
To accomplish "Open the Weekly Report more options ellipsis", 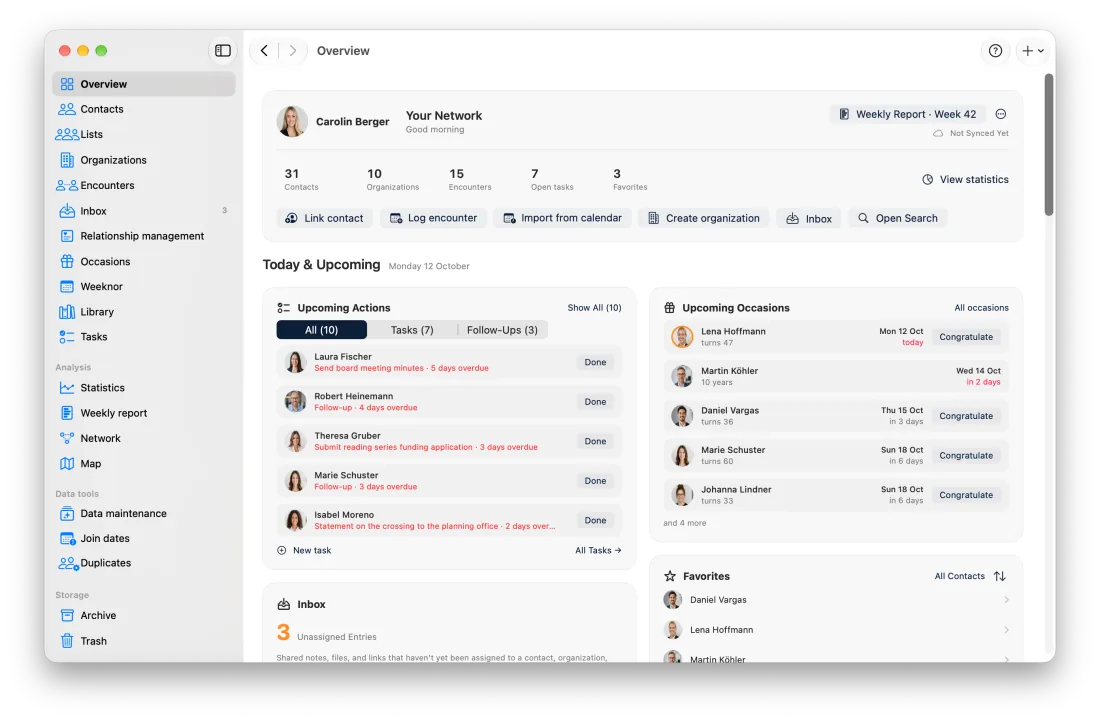I will [x=1001, y=114].
